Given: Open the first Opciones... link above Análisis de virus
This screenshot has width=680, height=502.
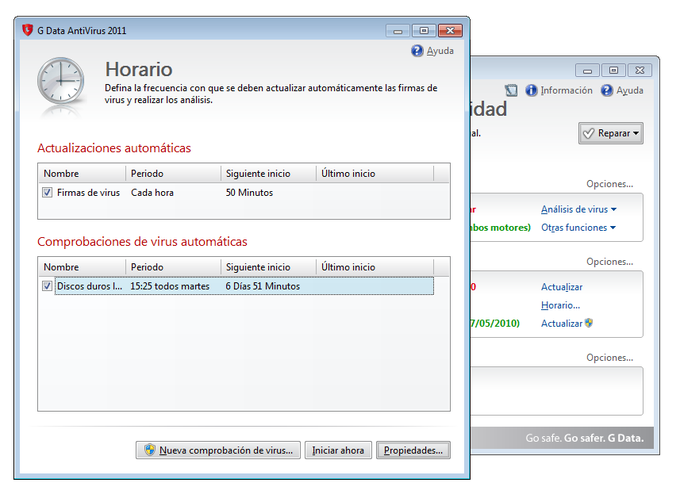Looking at the screenshot, I should pos(610,184).
